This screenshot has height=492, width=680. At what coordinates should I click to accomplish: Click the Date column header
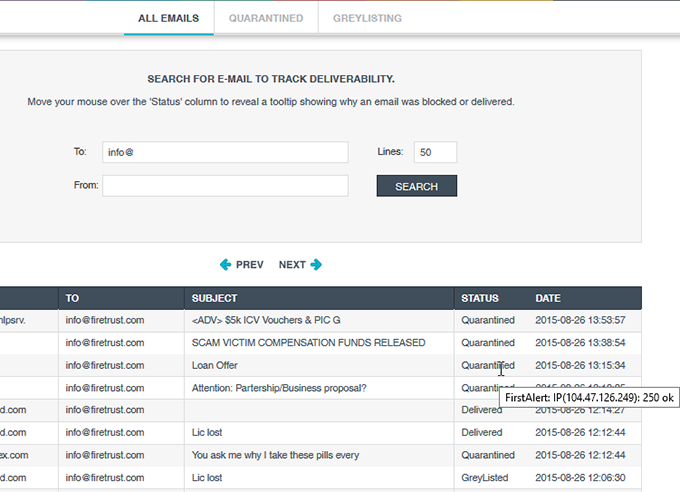(x=548, y=298)
